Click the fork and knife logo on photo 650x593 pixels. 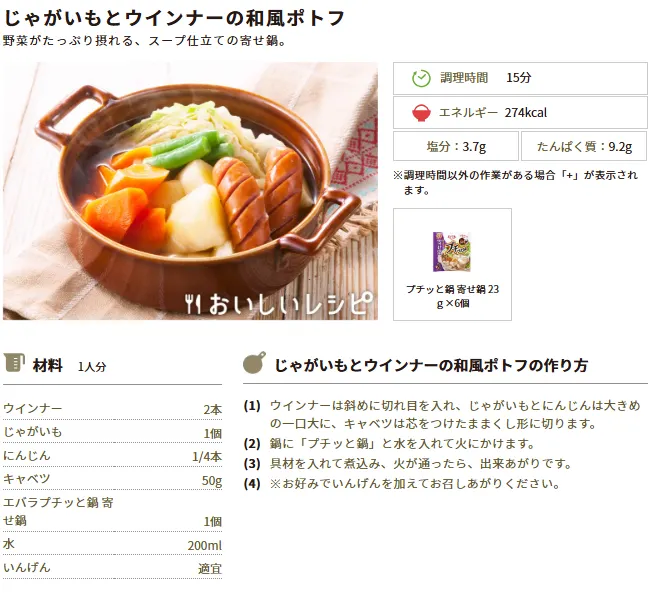point(193,304)
